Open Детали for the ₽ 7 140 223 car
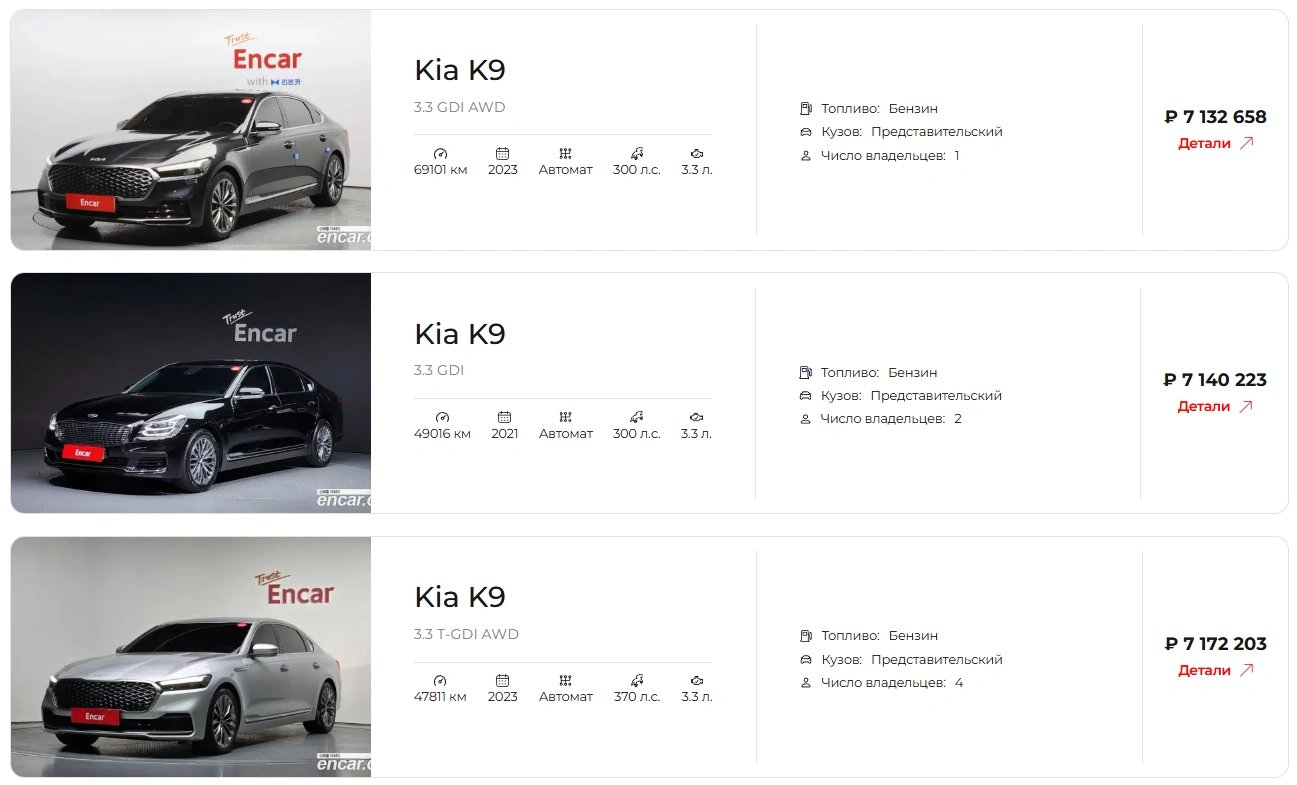 click(x=1215, y=406)
